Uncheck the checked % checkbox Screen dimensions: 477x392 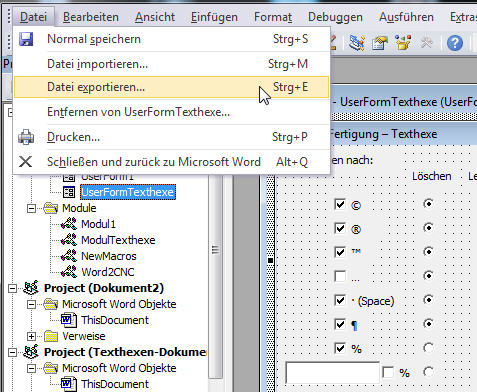pyautogui.click(x=340, y=348)
